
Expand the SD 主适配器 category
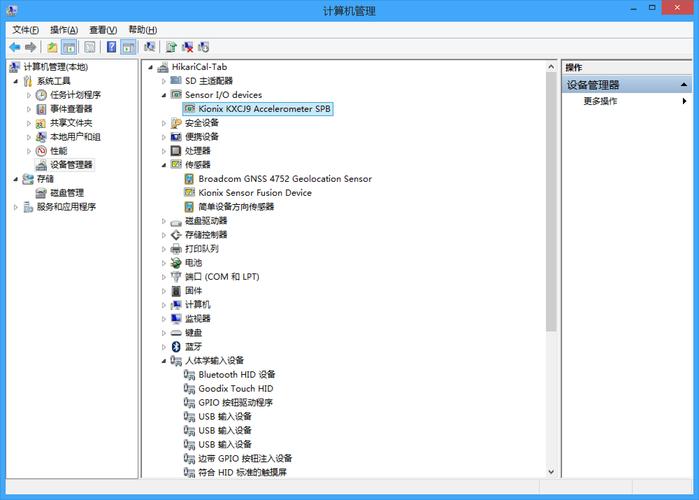tap(164, 81)
